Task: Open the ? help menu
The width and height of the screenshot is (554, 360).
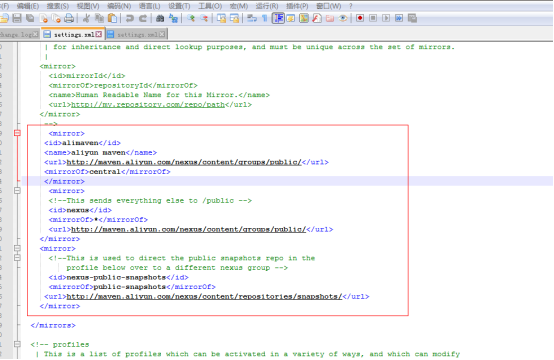Action: 350,6
